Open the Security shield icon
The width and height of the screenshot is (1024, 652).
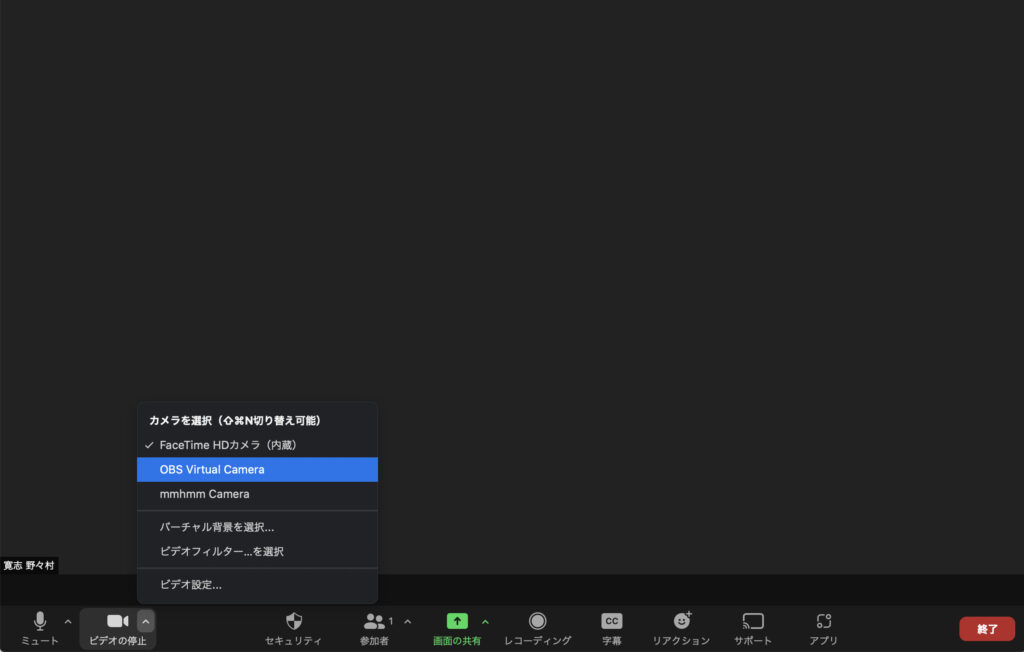[x=294, y=621]
